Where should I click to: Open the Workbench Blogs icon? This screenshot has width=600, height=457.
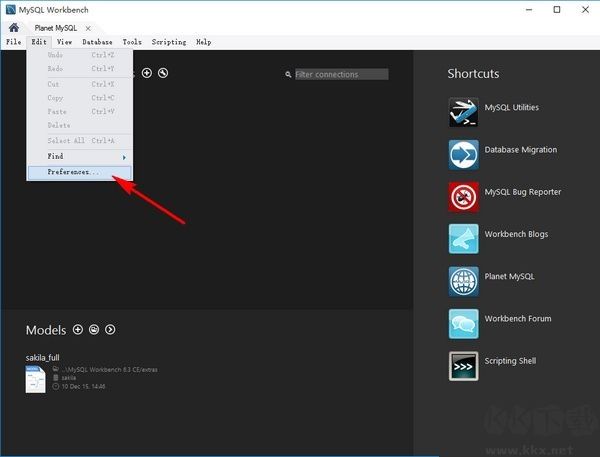pos(463,239)
